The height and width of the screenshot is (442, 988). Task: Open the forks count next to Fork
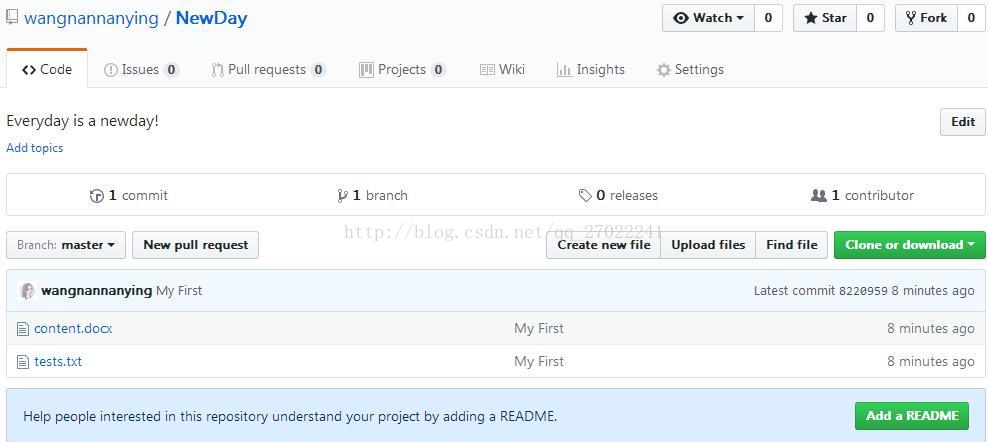tap(972, 18)
